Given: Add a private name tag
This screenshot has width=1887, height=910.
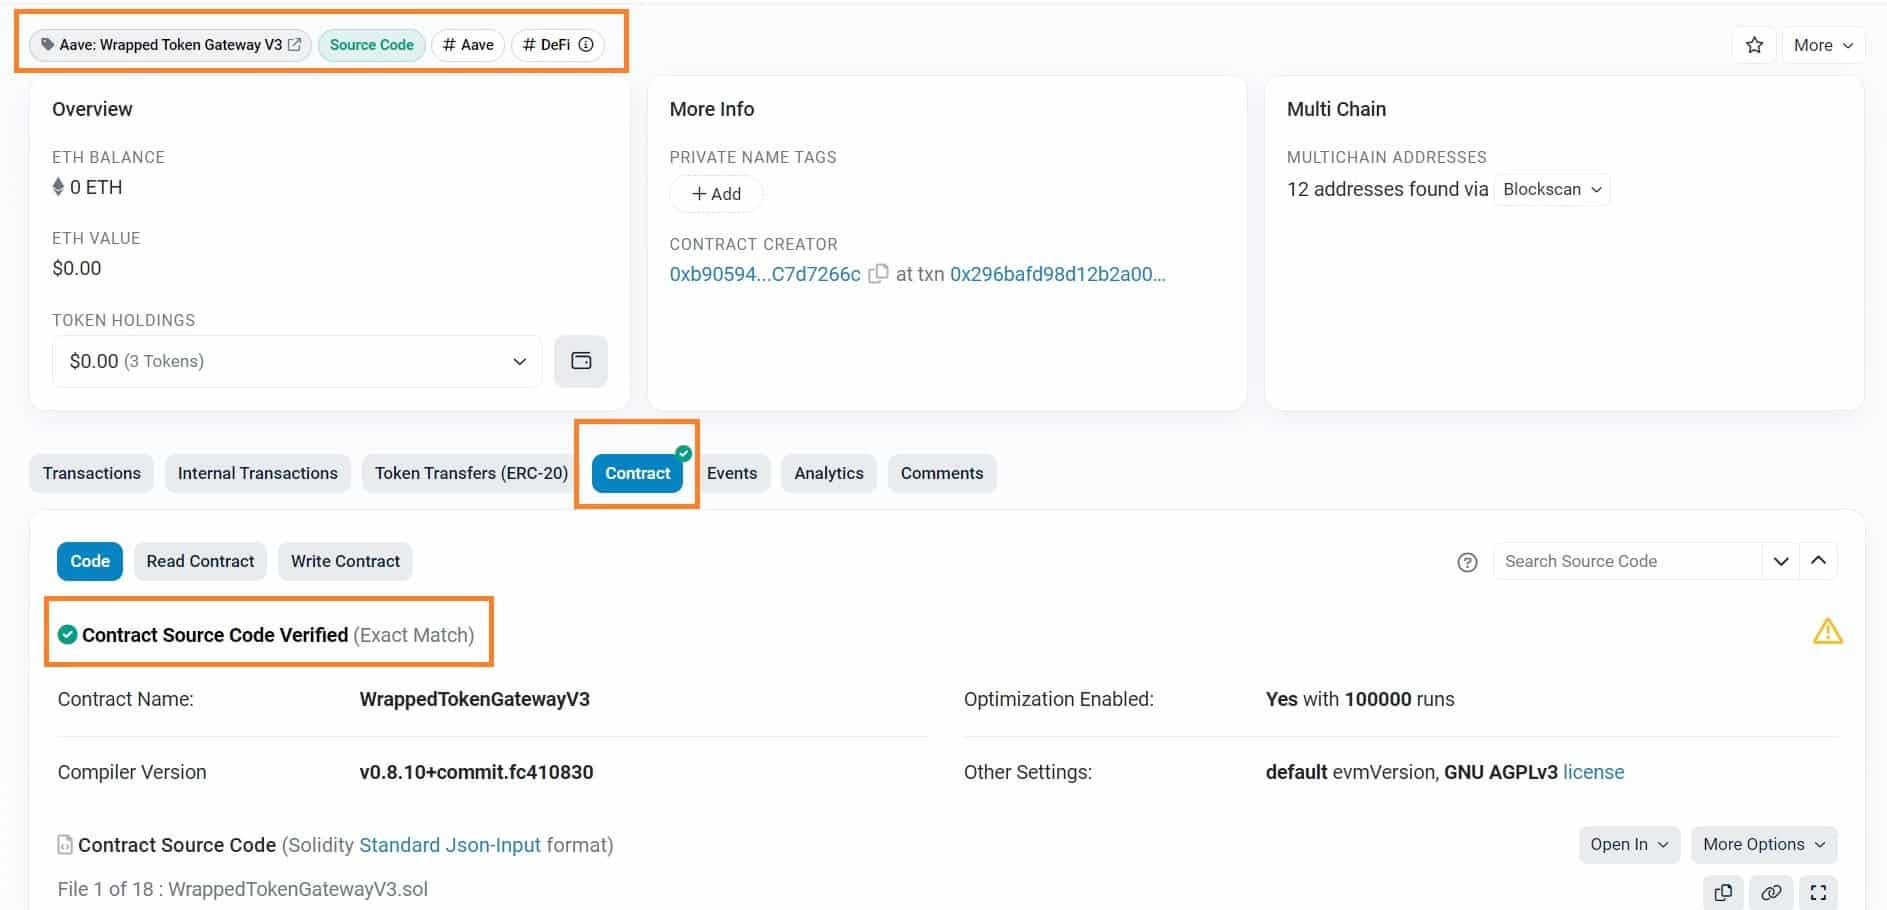Looking at the screenshot, I should (x=716, y=194).
